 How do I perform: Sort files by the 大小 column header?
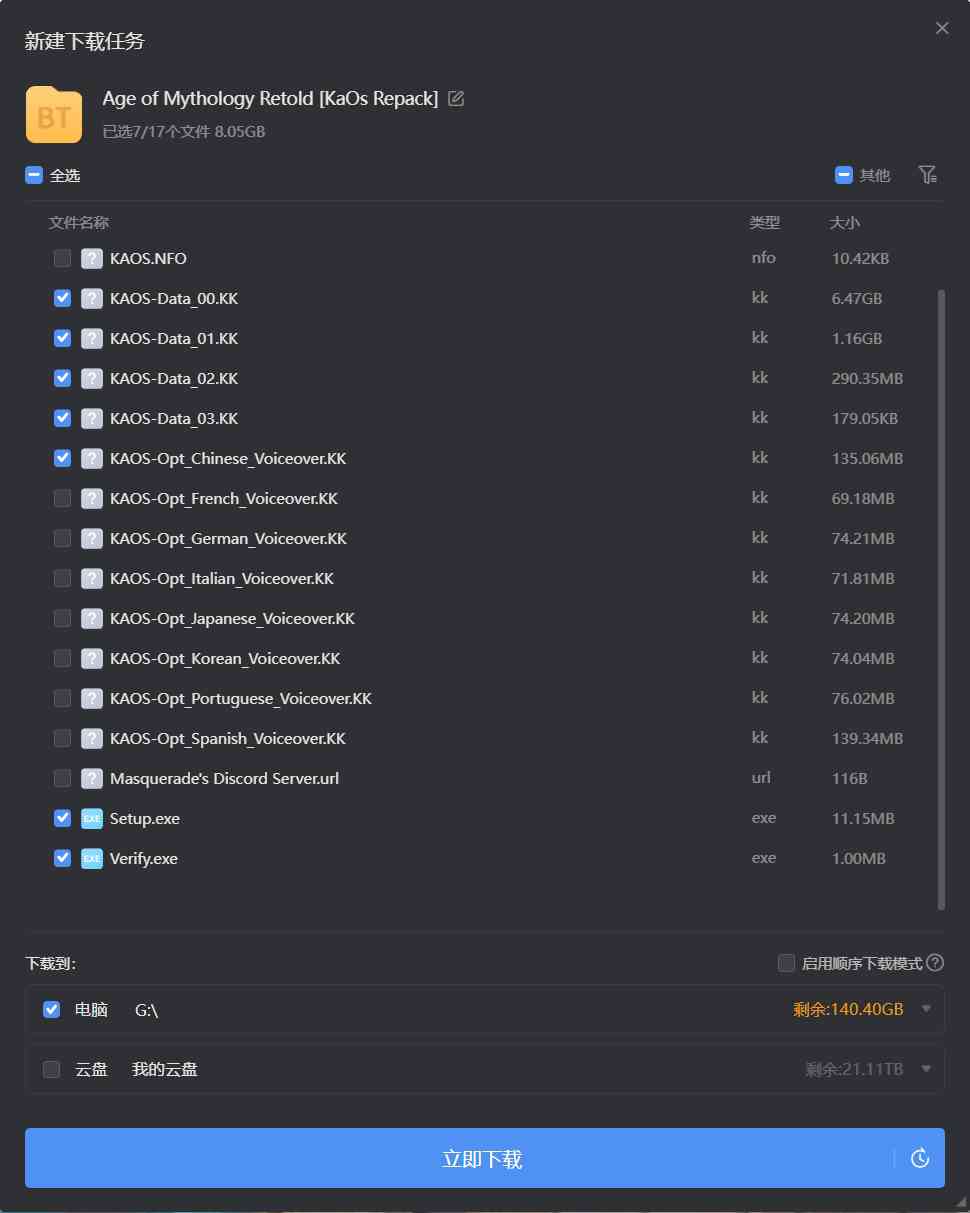point(844,222)
